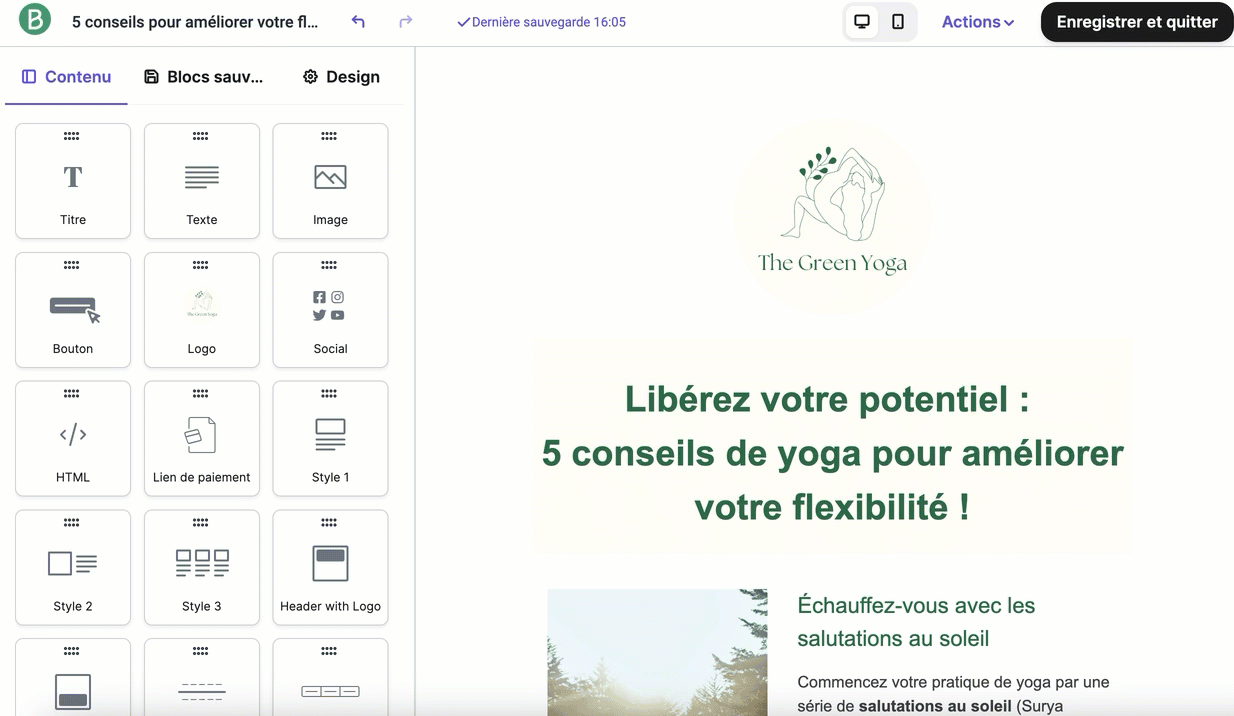Select the Image block
1234x716 pixels.
(330, 181)
